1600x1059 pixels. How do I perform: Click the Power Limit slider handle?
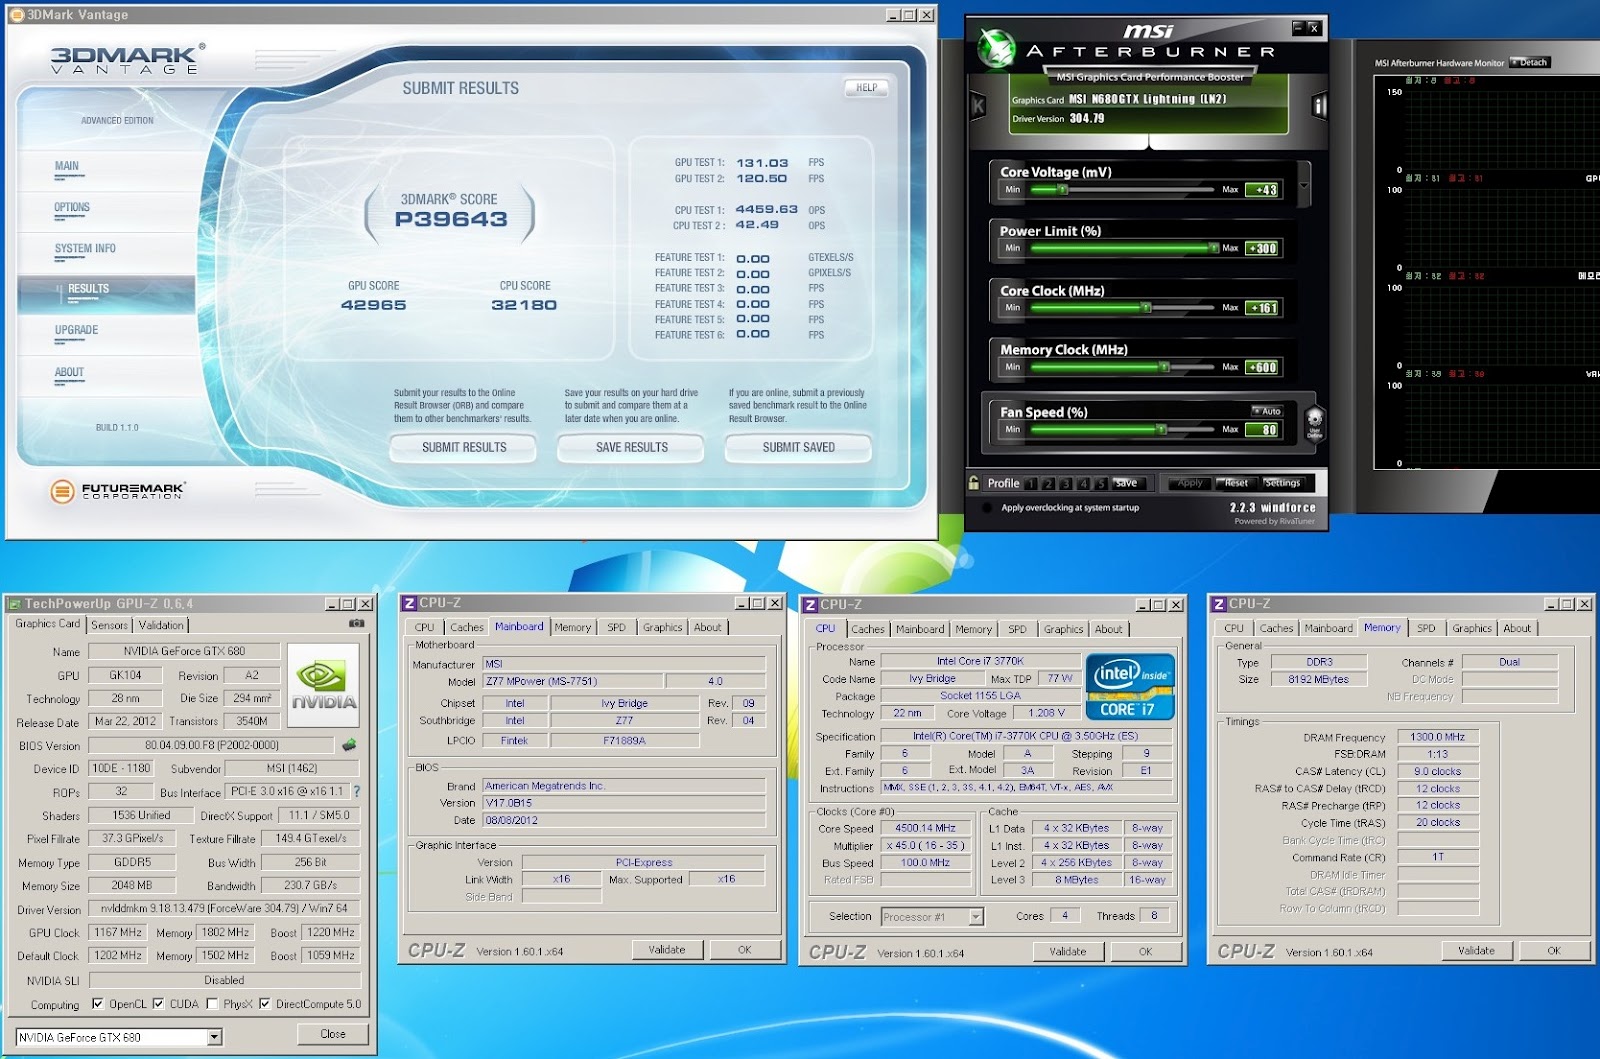(1214, 248)
